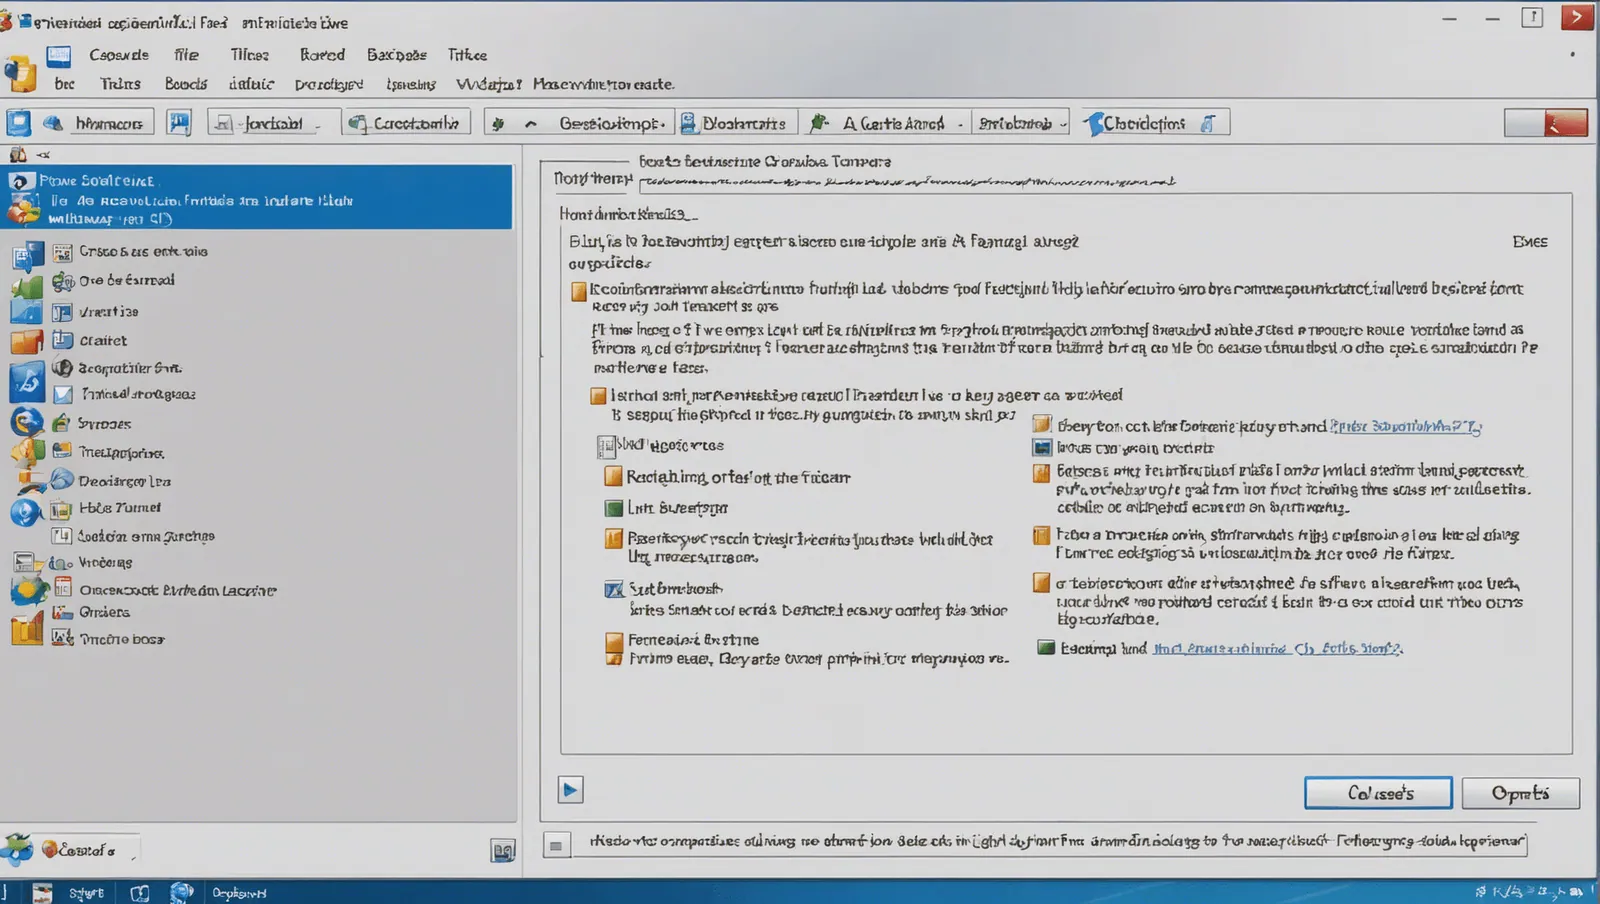Toggle the blue checked box in the left column

pos(614,589)
